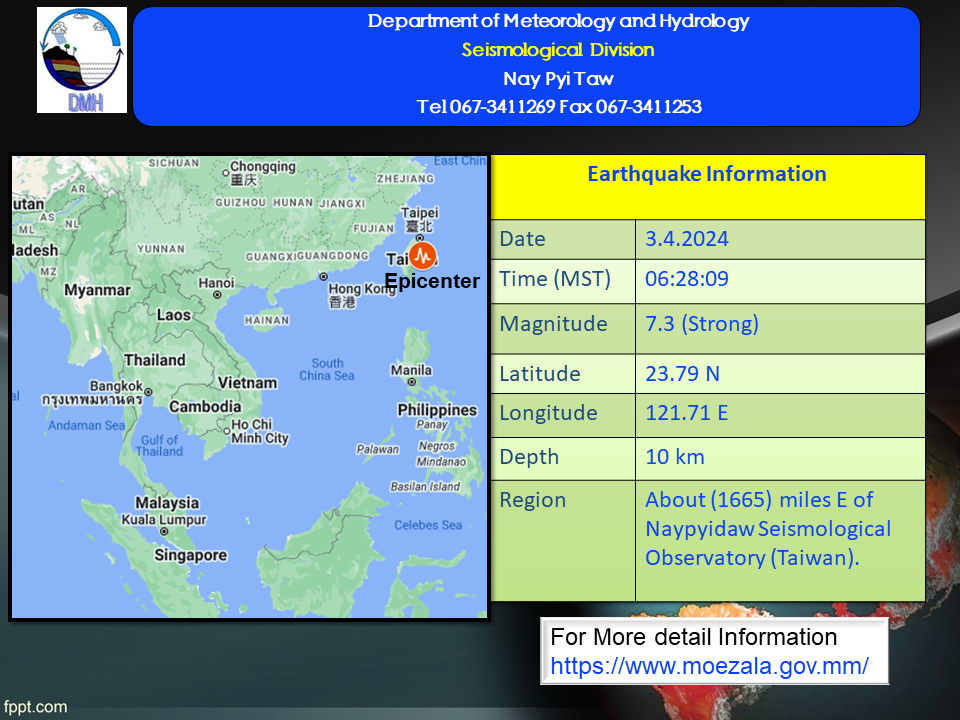960x720 pixels.
Task: Click the Tel and Fax number line
Action: click(559, 107)
